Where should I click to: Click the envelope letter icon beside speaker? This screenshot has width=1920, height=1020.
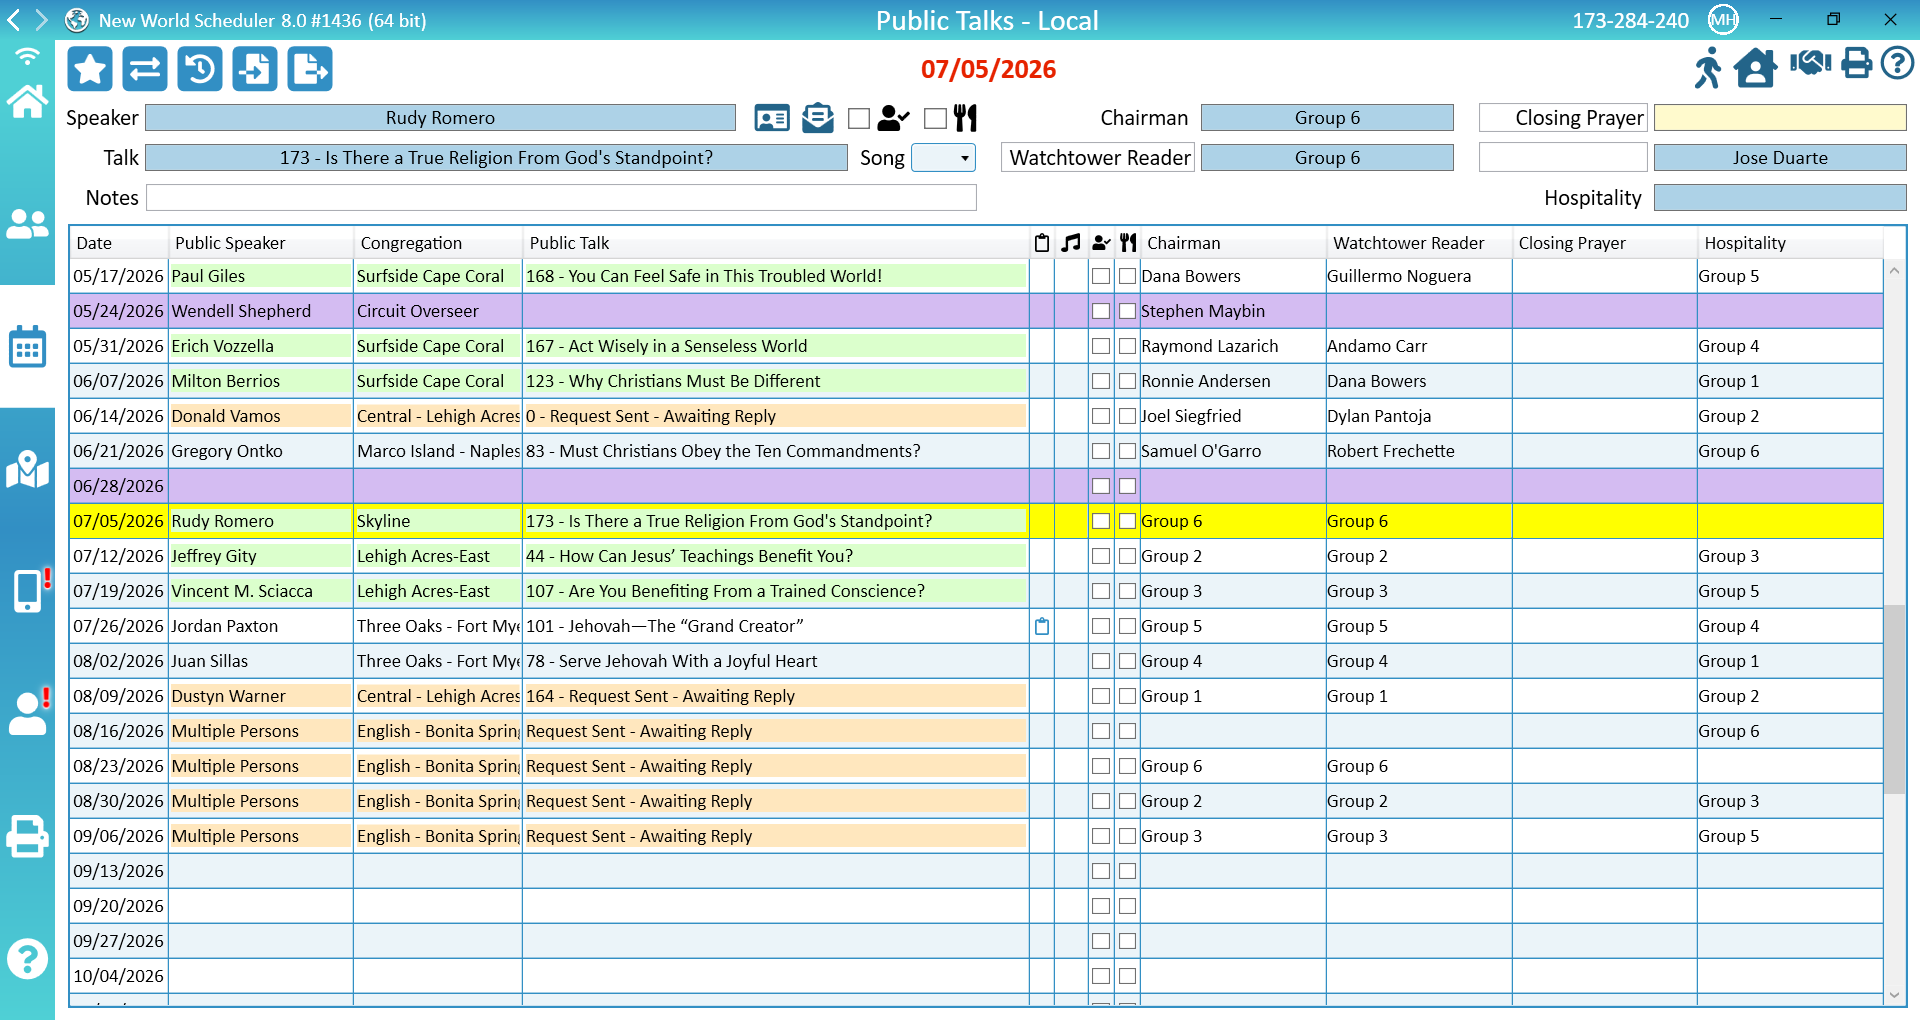[818, 118]
